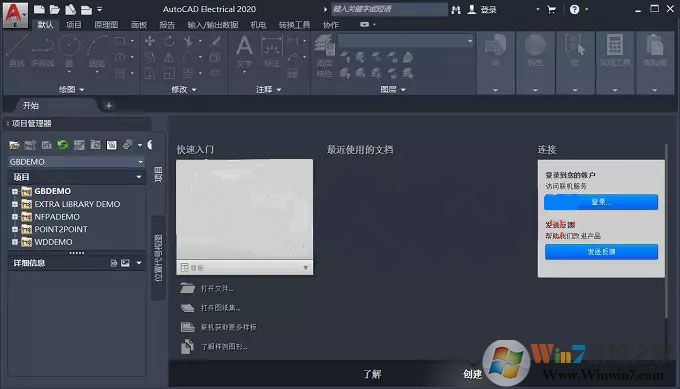Select the Polyline tool in the ribbon
The height and width of the screenshot is (389, 680).
click(43, 52)
